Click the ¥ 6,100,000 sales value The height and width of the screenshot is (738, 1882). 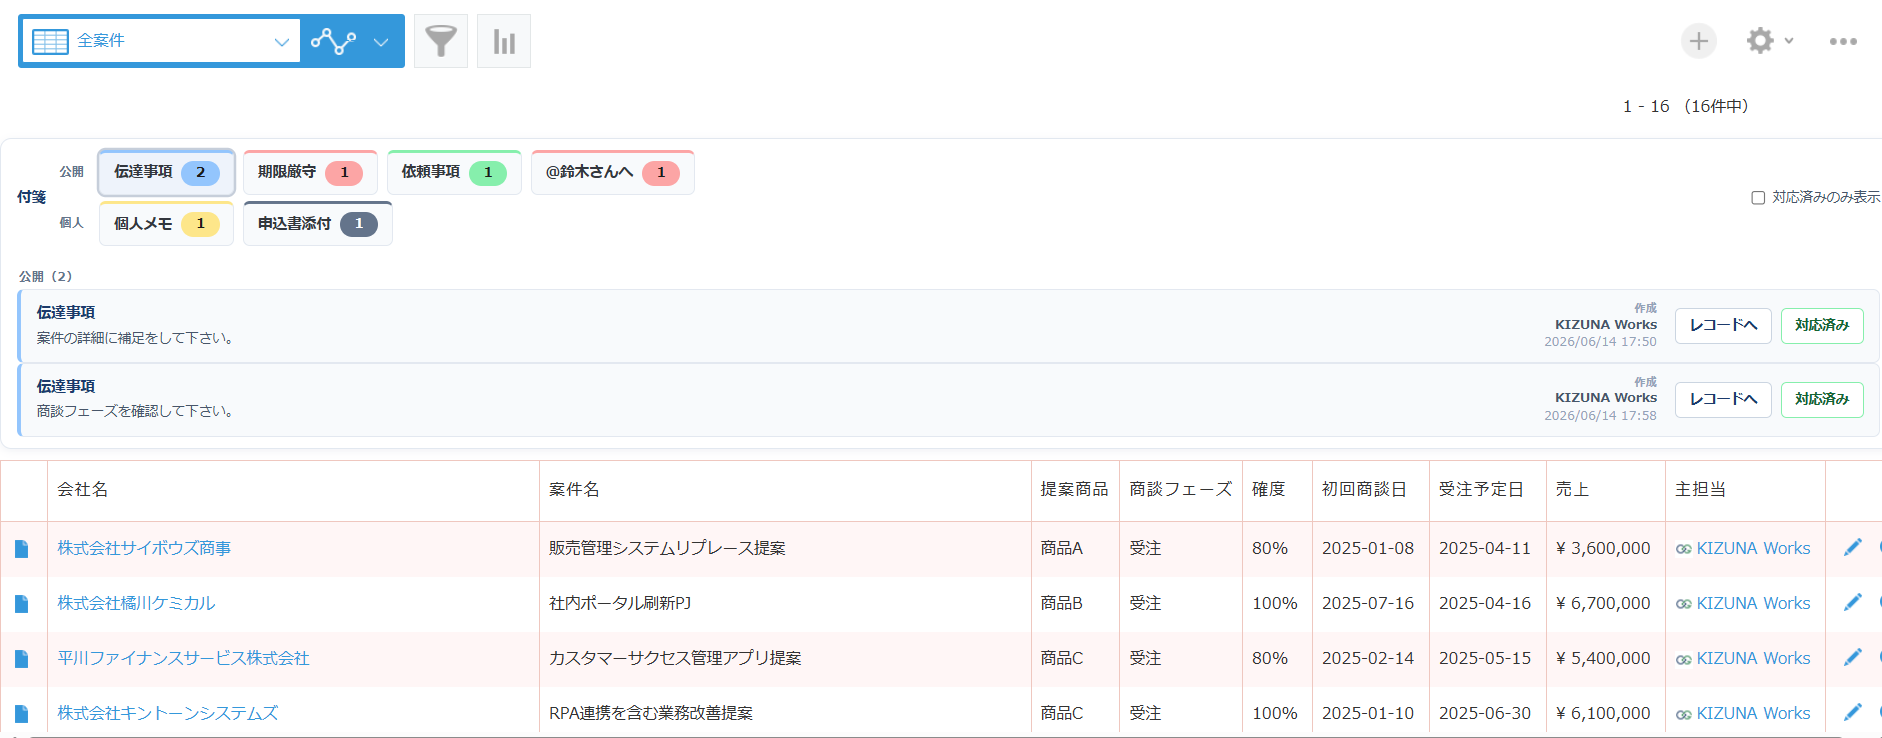1604,714
